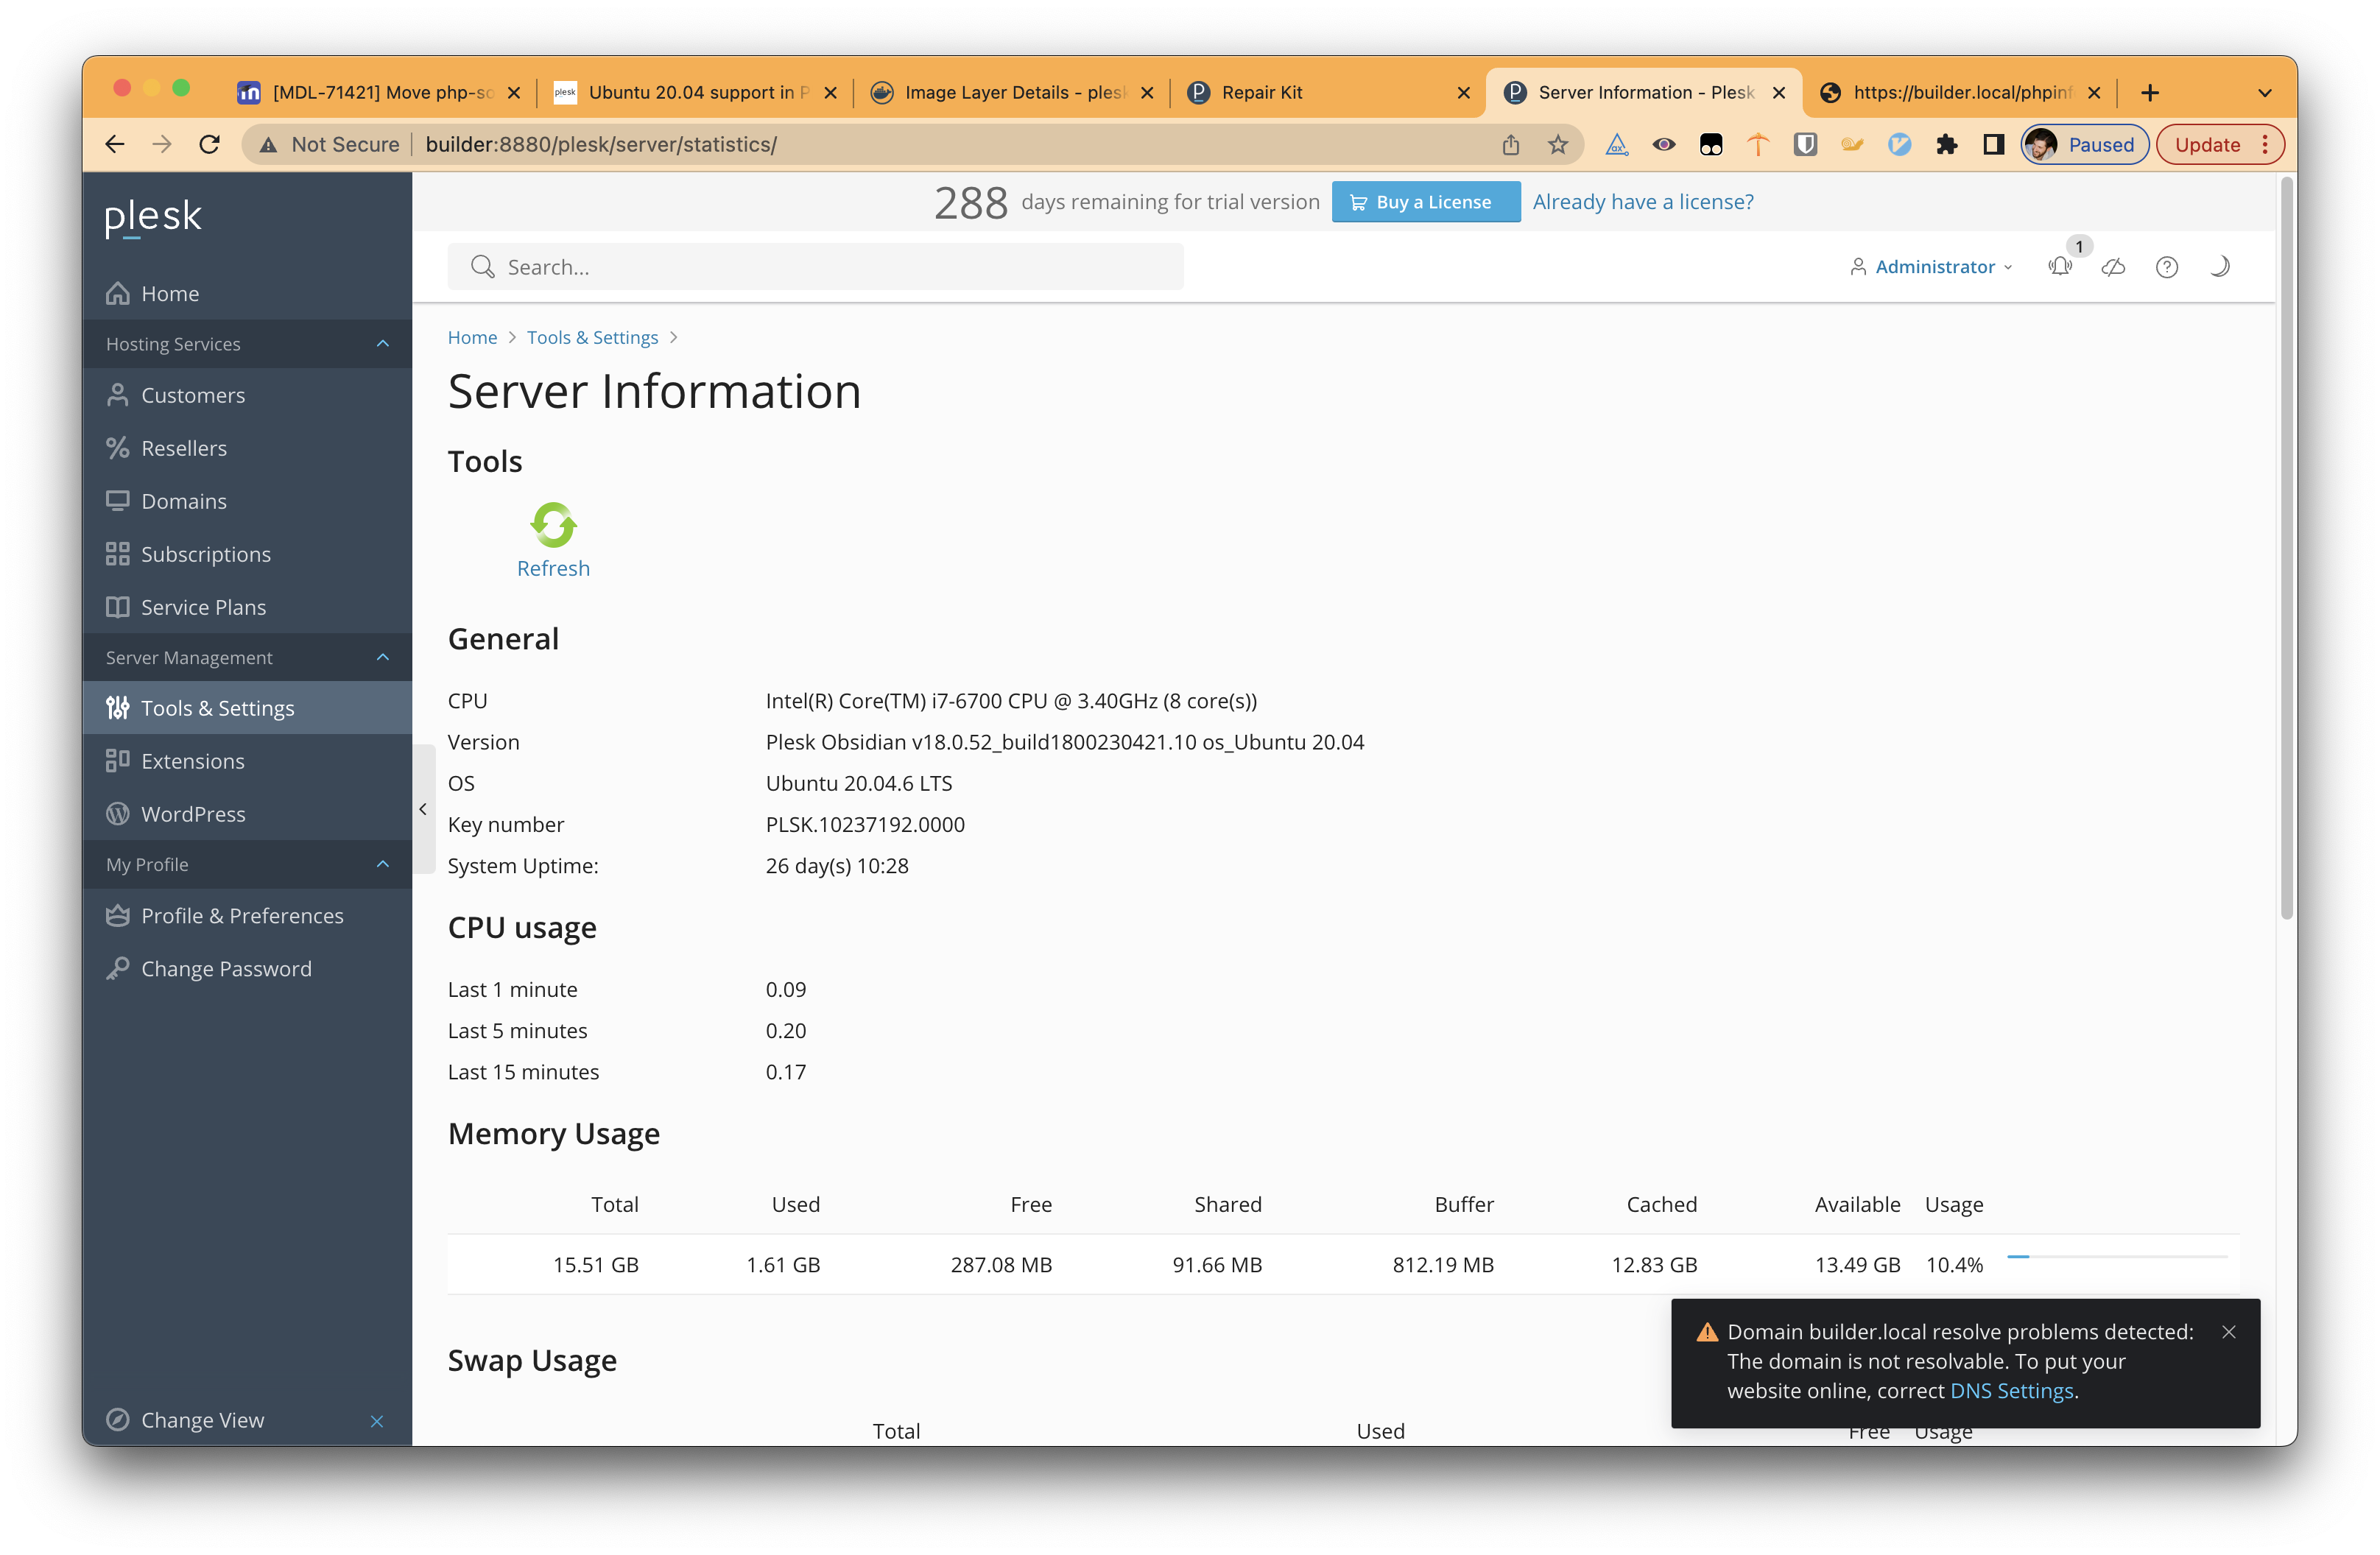Click the Ubuntu 20.04.6 LTS value
This screenshot has width=2380, height=1555.
(859, 784)
